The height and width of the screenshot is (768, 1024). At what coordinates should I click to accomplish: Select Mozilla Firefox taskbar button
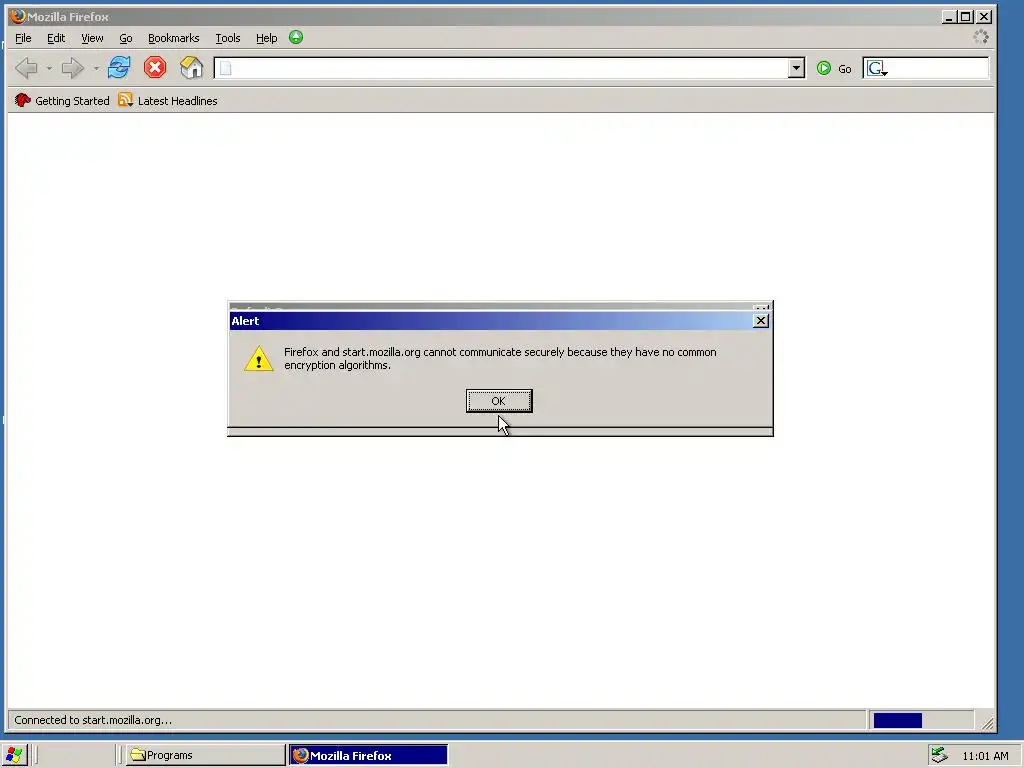[x=368, y=755]
